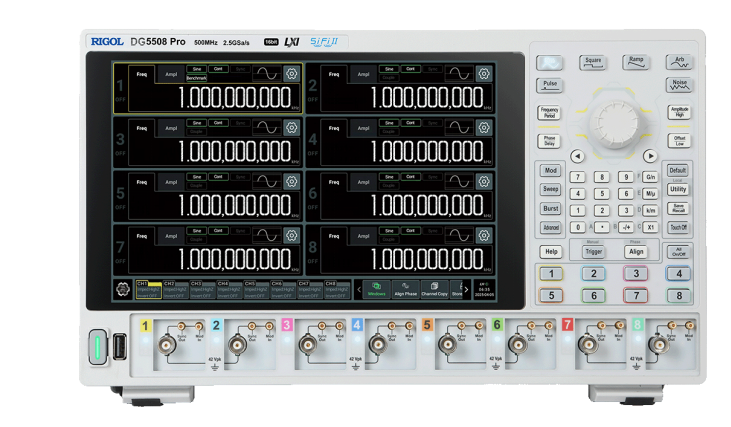Open channel 2 Sine waveform selector
This screenshot has width=731, height=427.
coord(389,69)
